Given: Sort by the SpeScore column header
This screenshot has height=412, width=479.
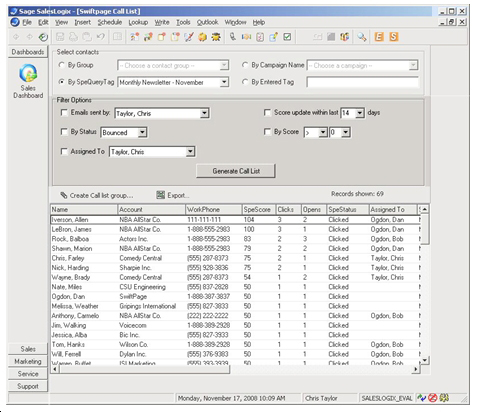Looking at the screenshot, I should click(259, 210).
